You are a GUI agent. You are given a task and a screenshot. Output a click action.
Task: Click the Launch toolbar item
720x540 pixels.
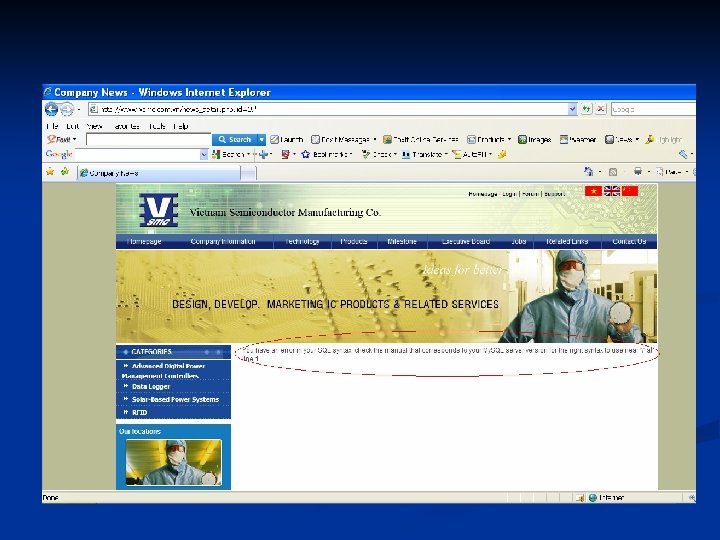click(x=287, y=140)
